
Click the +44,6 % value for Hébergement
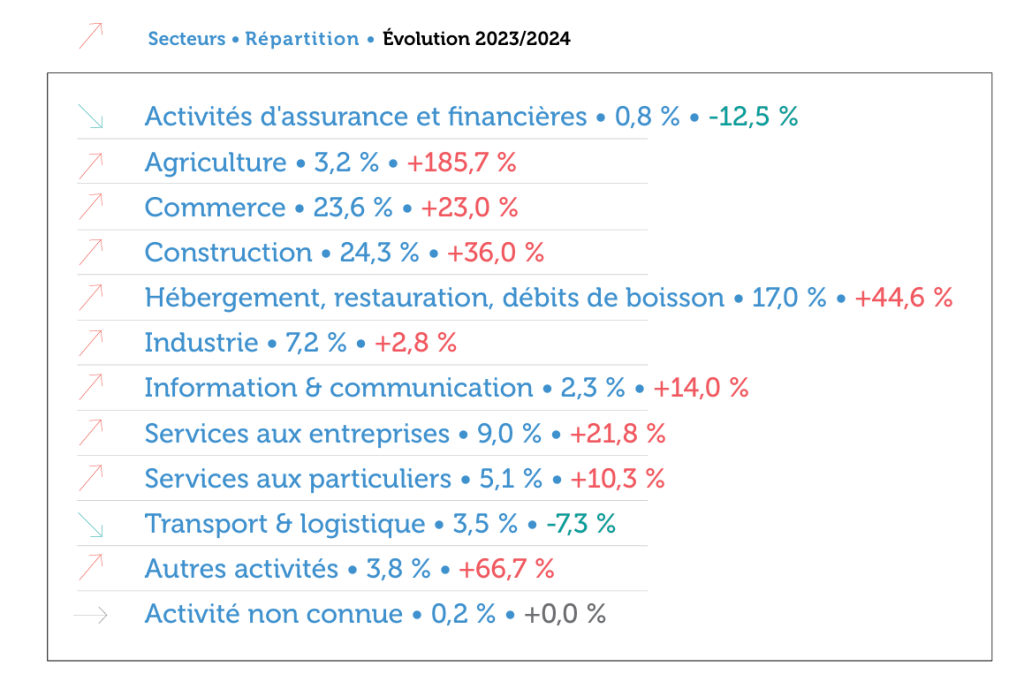[x=903, y=297]
